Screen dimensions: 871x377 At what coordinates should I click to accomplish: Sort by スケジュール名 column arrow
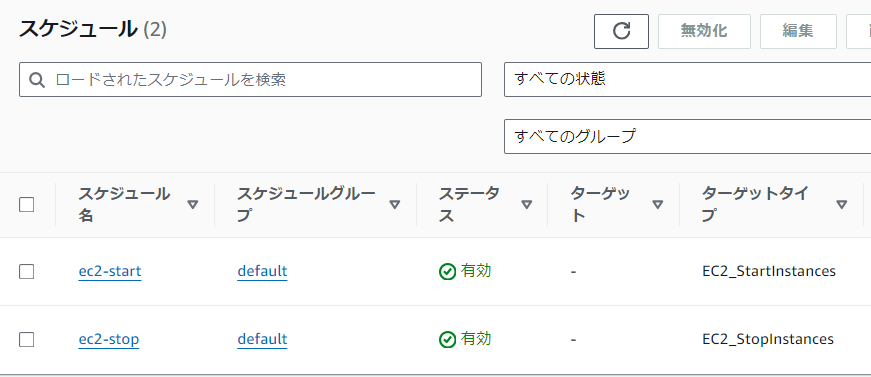coord(193,205)
